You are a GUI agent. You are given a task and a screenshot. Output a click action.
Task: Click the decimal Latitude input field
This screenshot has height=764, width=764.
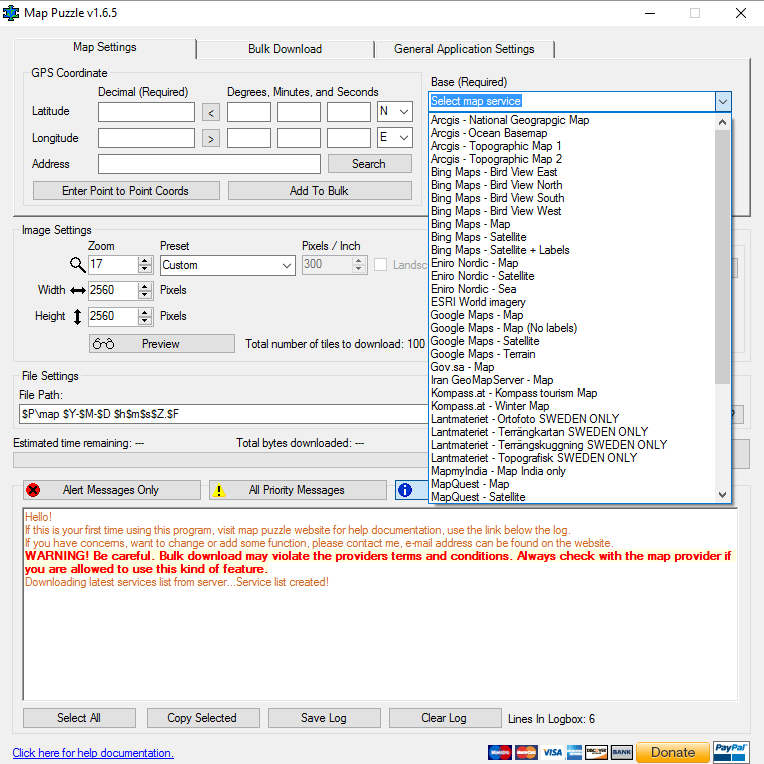point(146,112)
